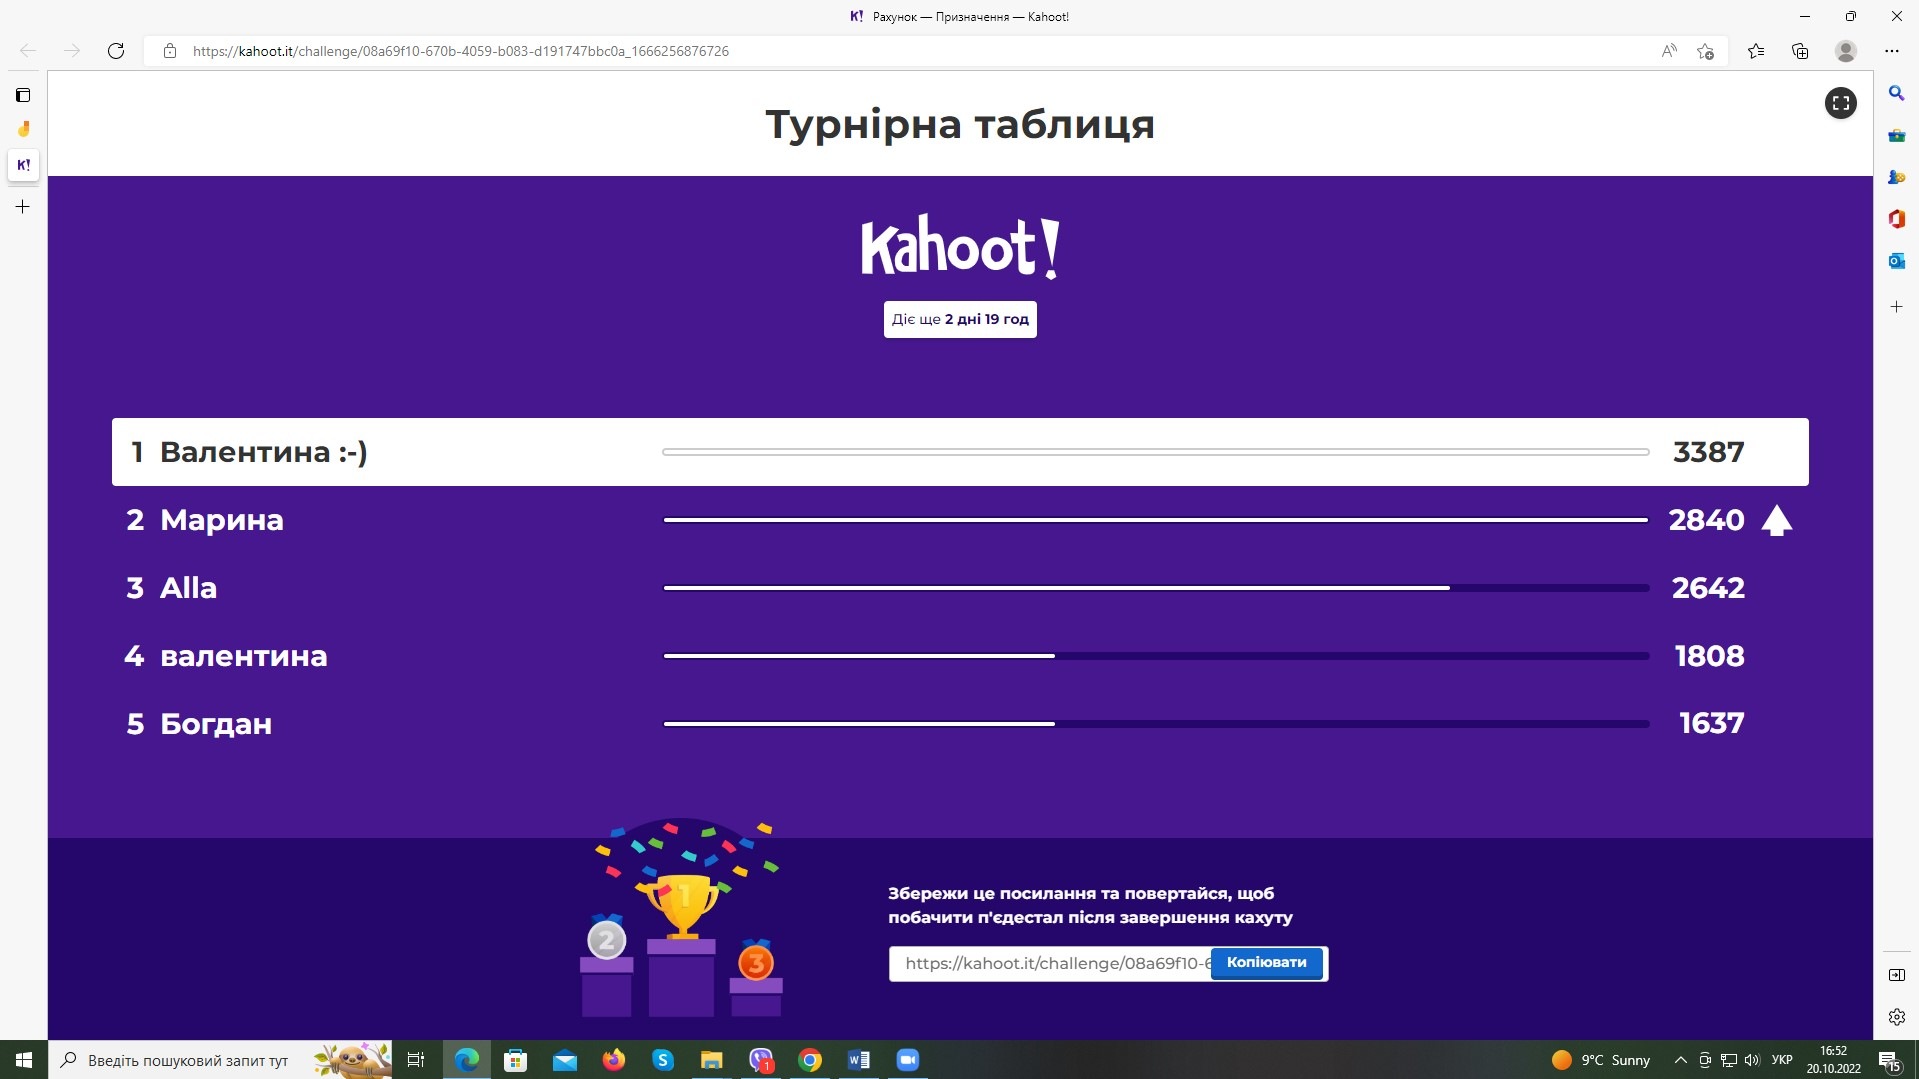
Task: Click the Windows taskbar search box
Action: [220, 1060]
